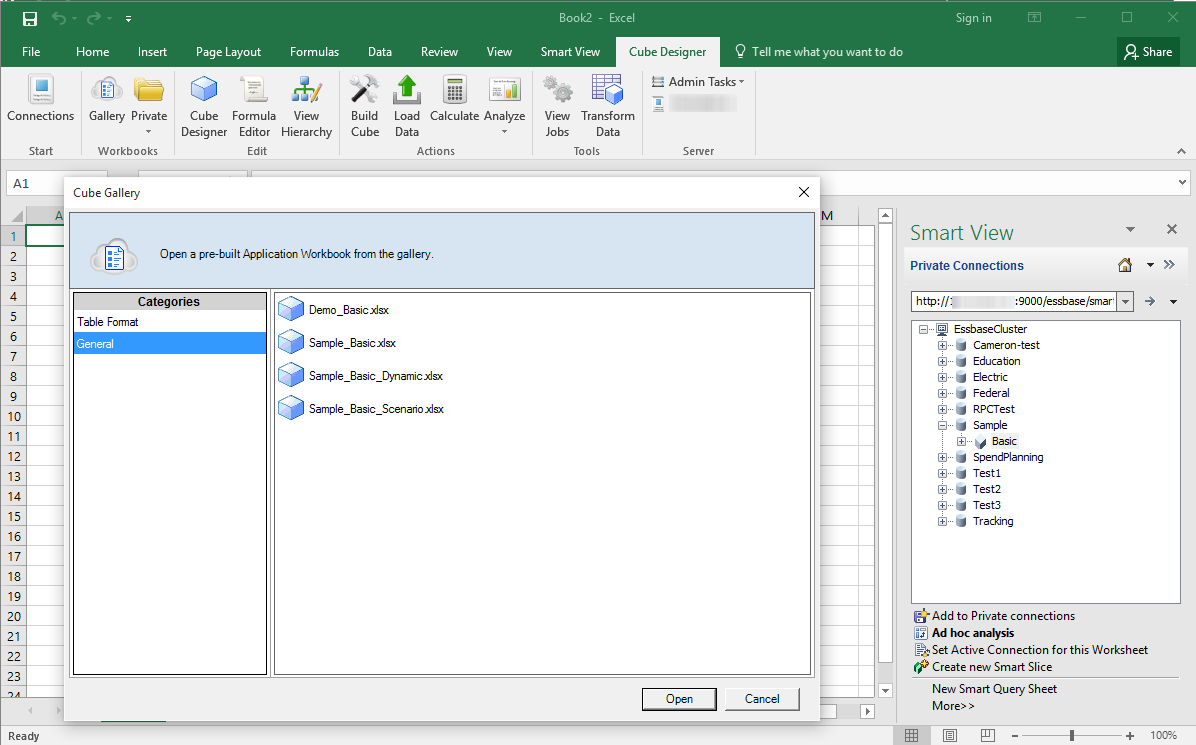Switch to the Home ribbon tab

92,52
